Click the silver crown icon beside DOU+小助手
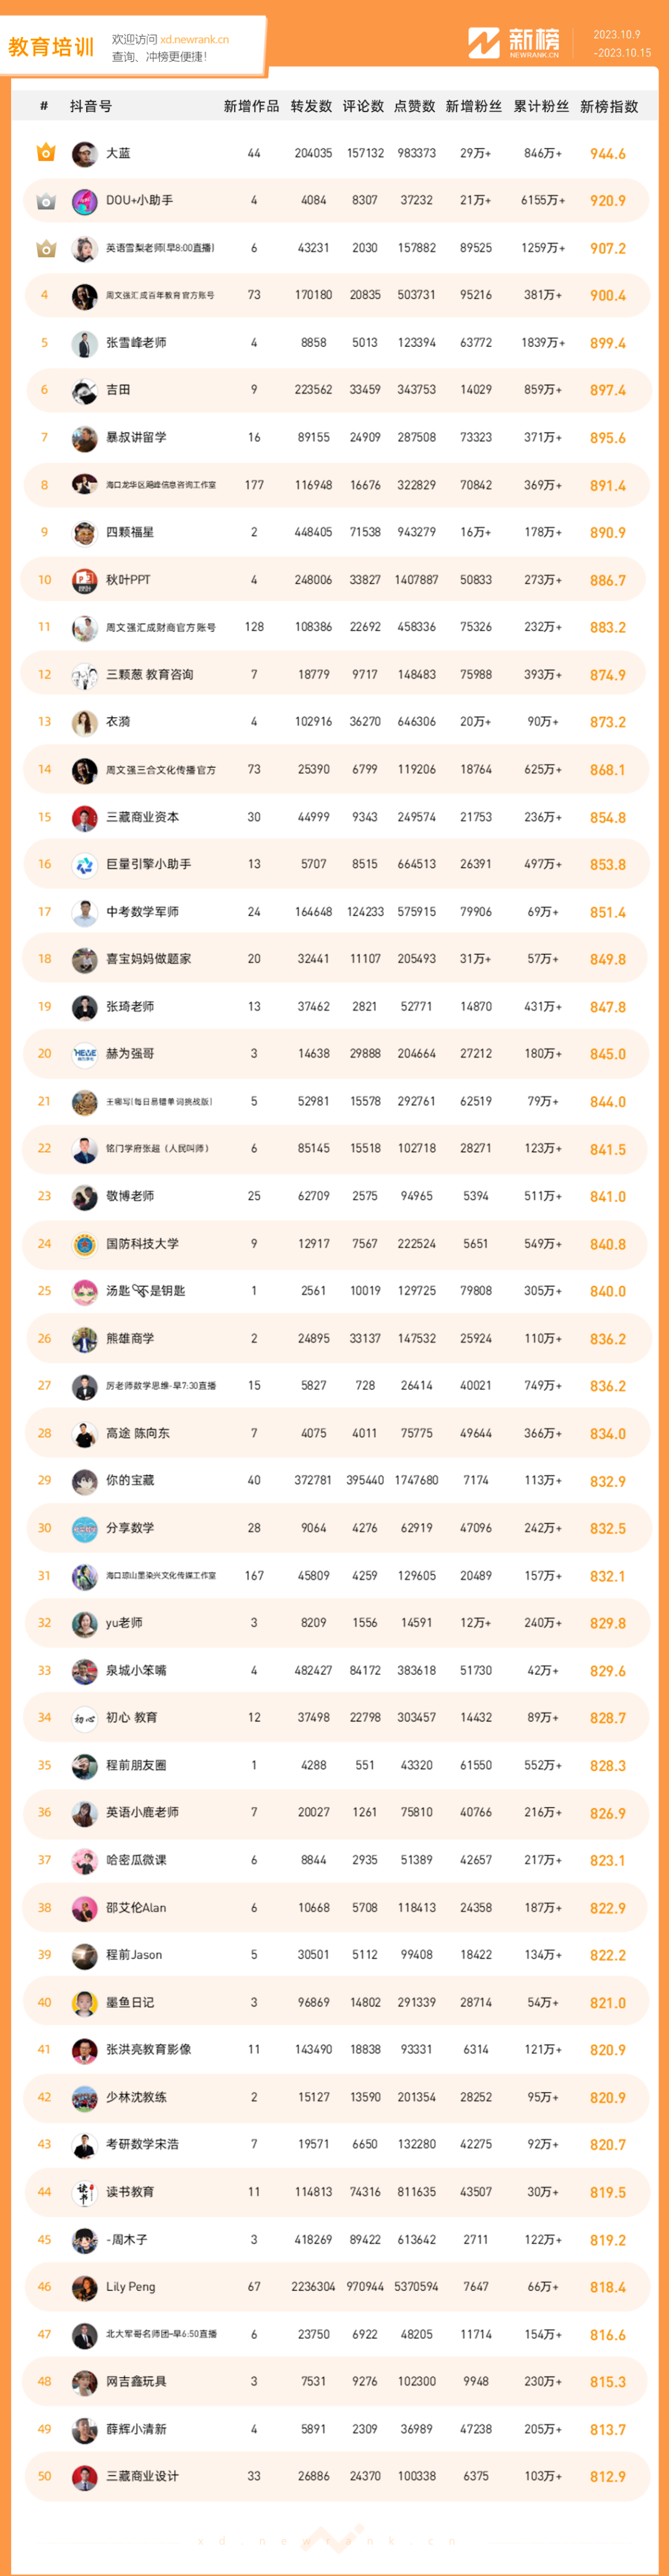This screenshot has width=669, height=2576. [x=45, y=201]
